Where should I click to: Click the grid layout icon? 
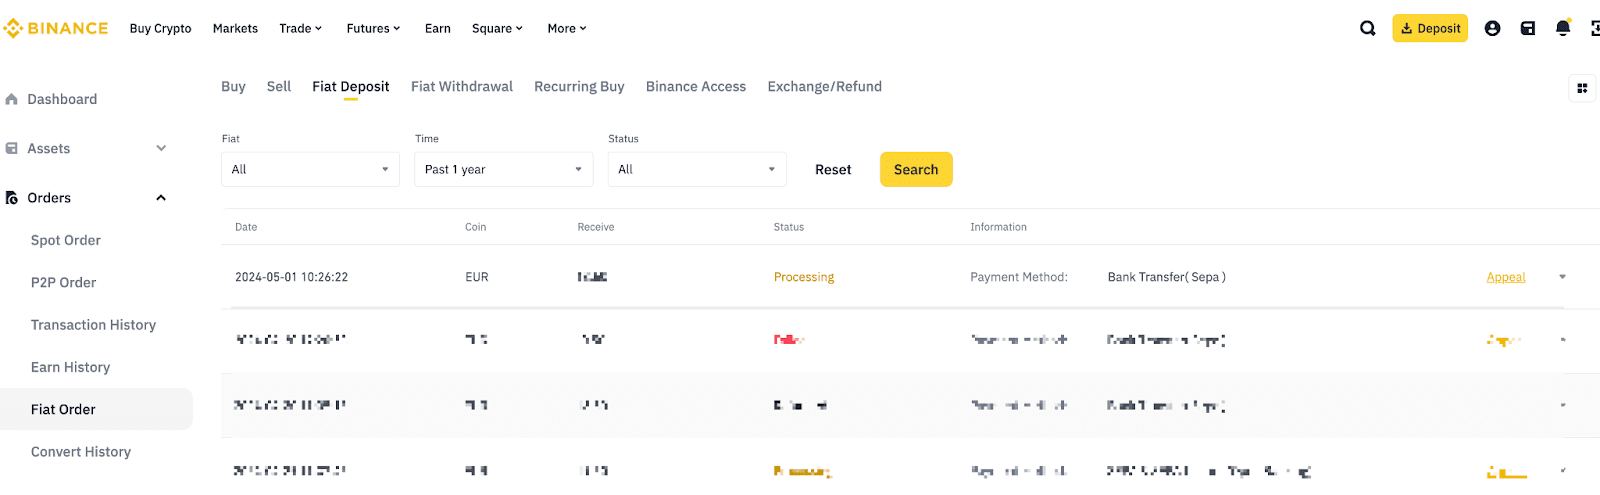click(x=1582, y=88)
